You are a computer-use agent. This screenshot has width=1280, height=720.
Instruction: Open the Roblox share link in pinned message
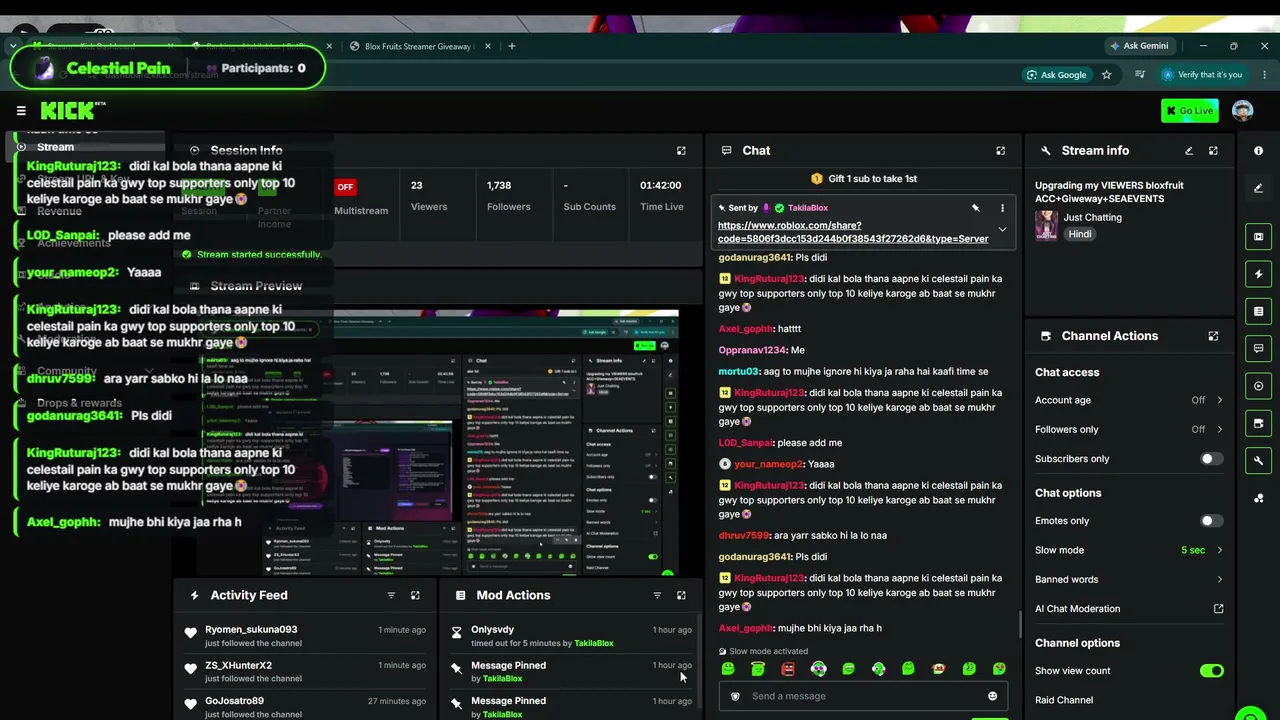pyautogui.click(x=853, y=232)
